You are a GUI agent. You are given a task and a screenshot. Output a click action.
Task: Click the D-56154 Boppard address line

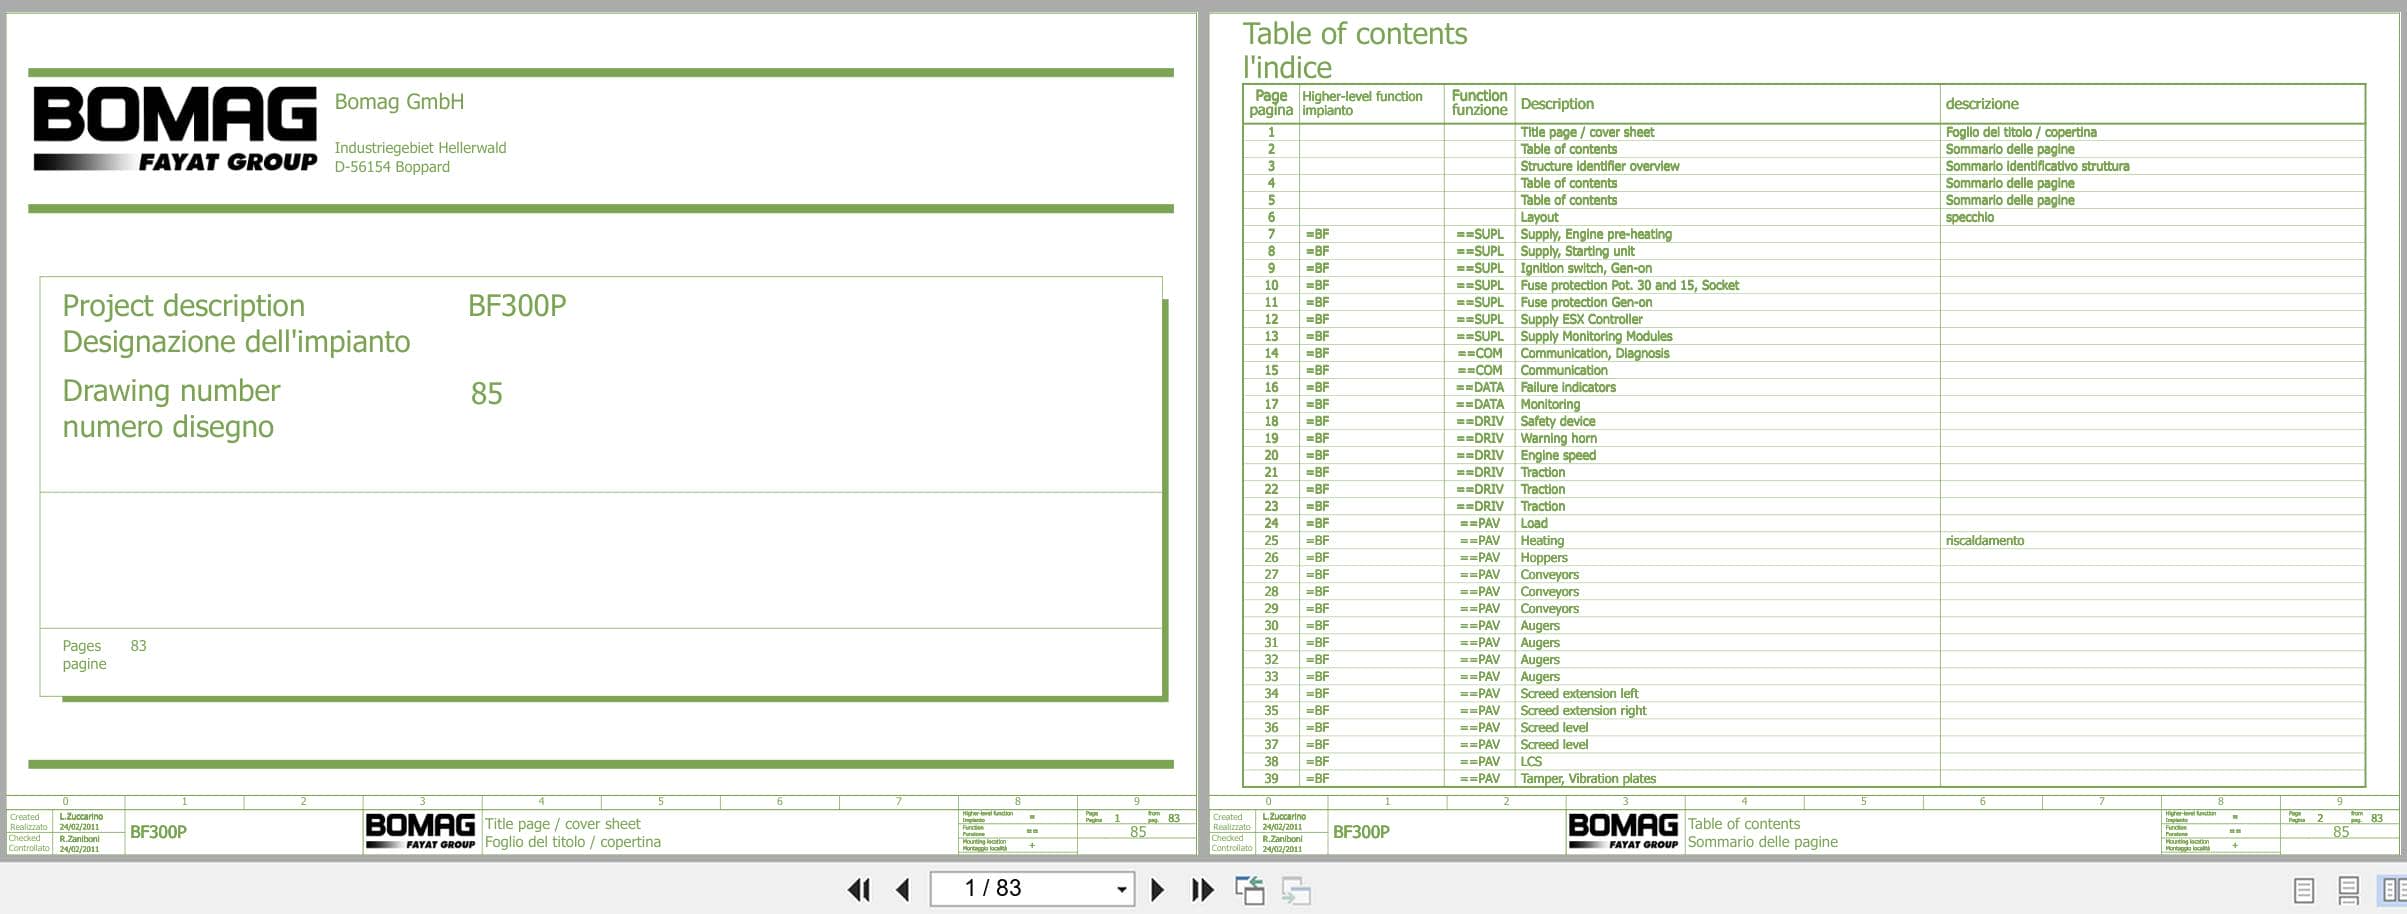[392, 167]
